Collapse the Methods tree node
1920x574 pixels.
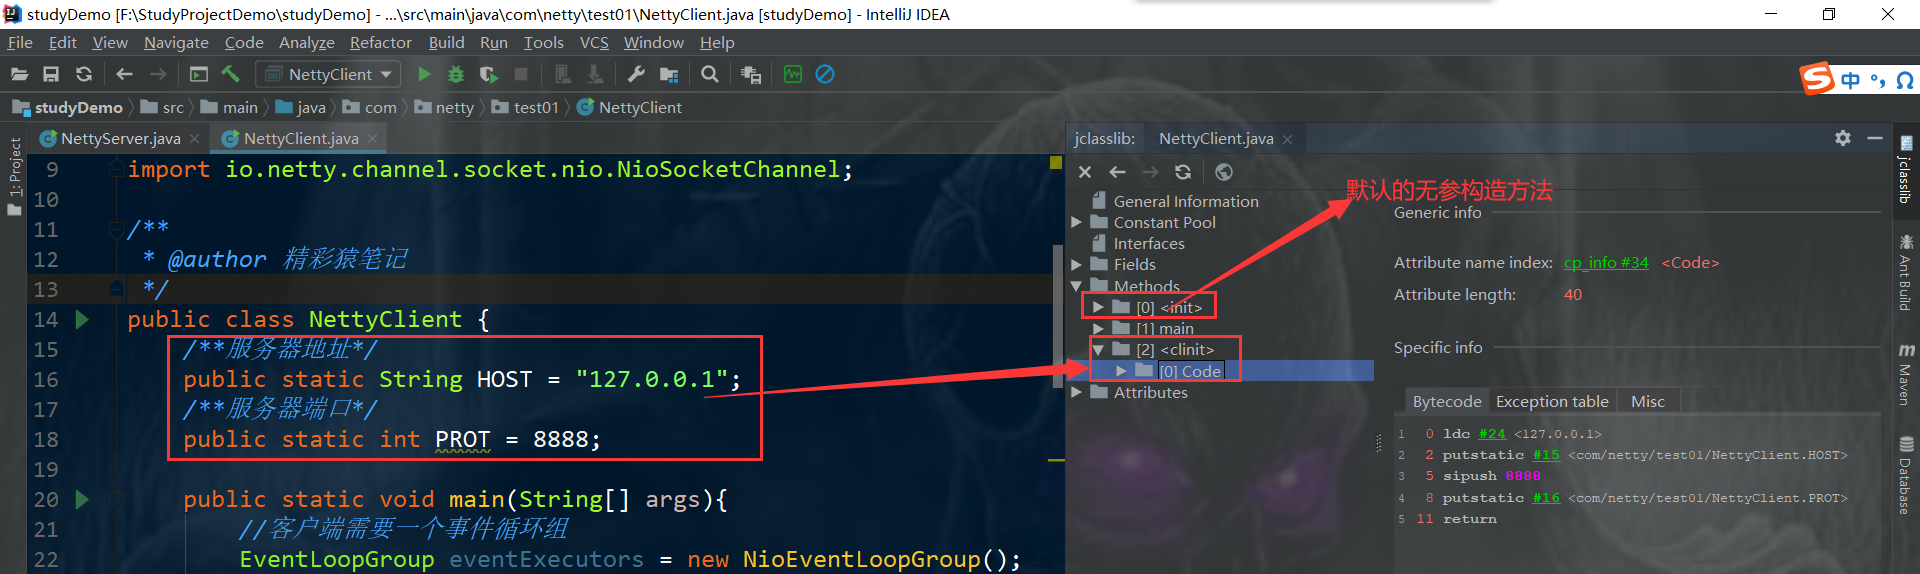[x=1077, y=286]
